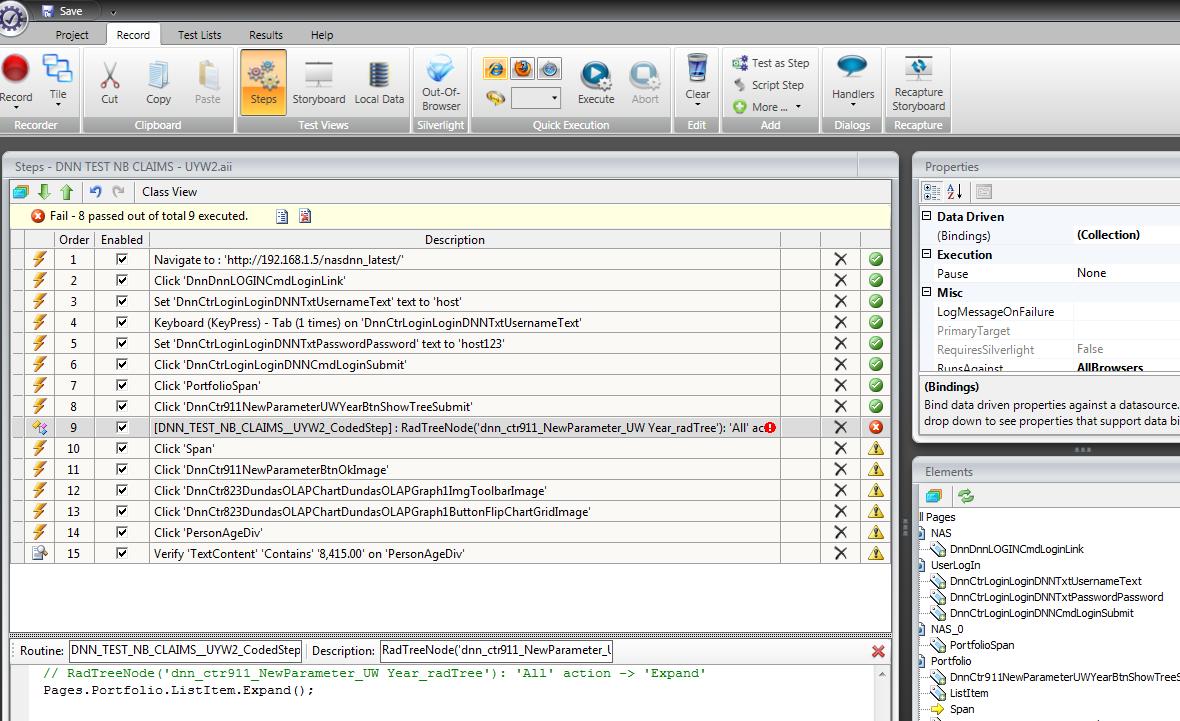1180x721 pixels.
Task: Select Firefox browser for quick execution
Action: [522, 69]
